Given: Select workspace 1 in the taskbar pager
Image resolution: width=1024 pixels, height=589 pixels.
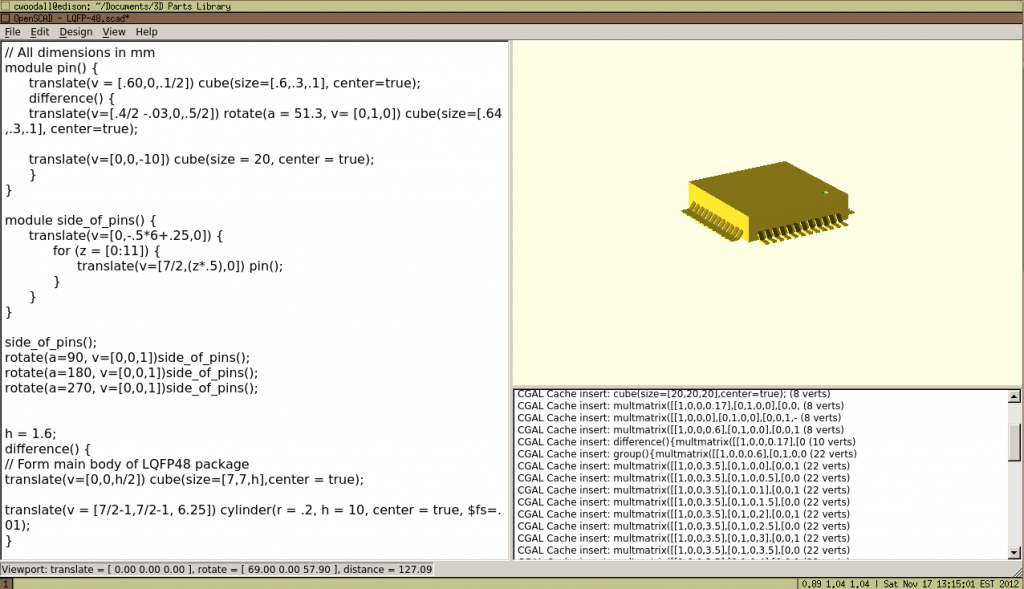Looking at the screenshot, I should (7, 579).
